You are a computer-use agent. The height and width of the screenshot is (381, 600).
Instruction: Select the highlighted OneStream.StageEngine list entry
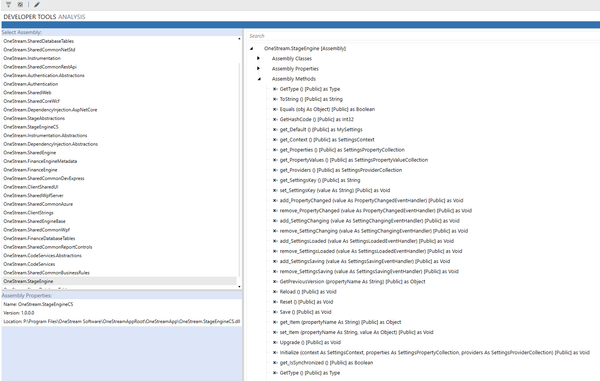click(119, 281)
